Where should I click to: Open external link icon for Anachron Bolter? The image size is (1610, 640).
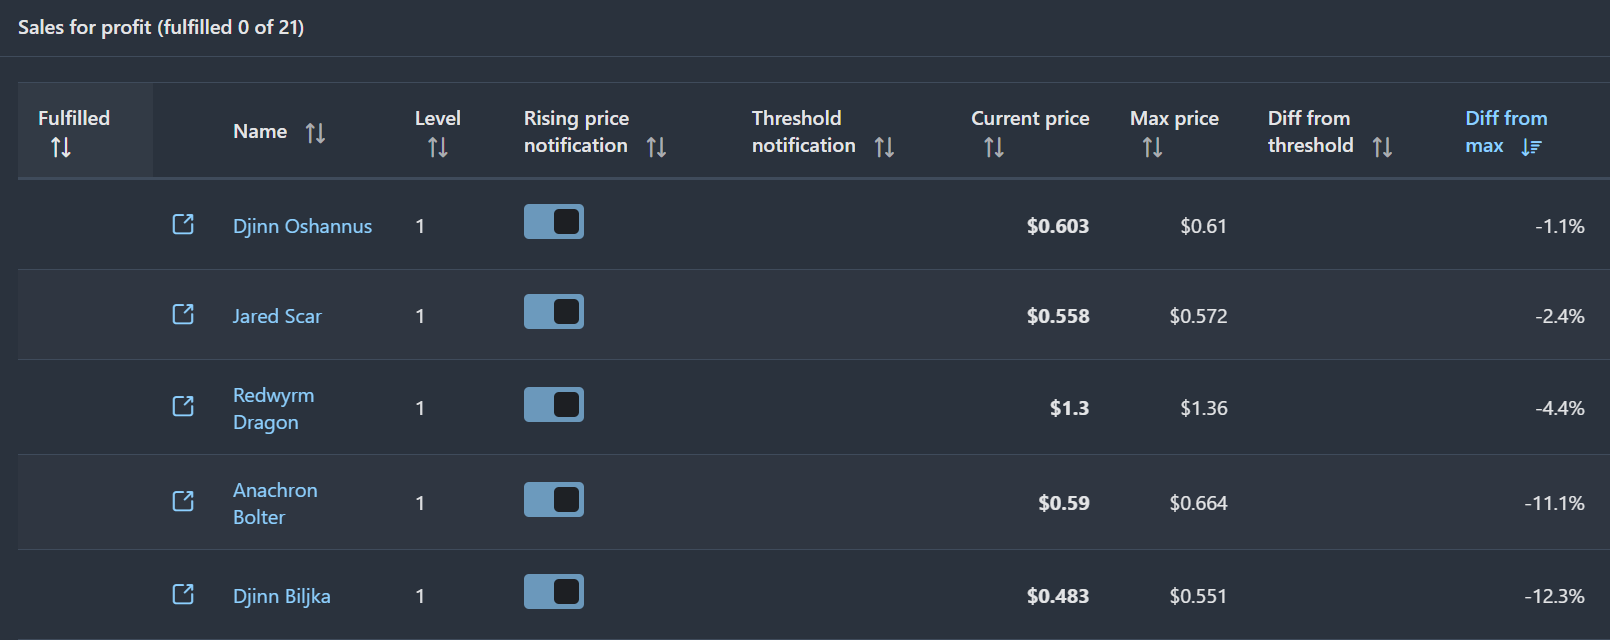tap(183, 501)
